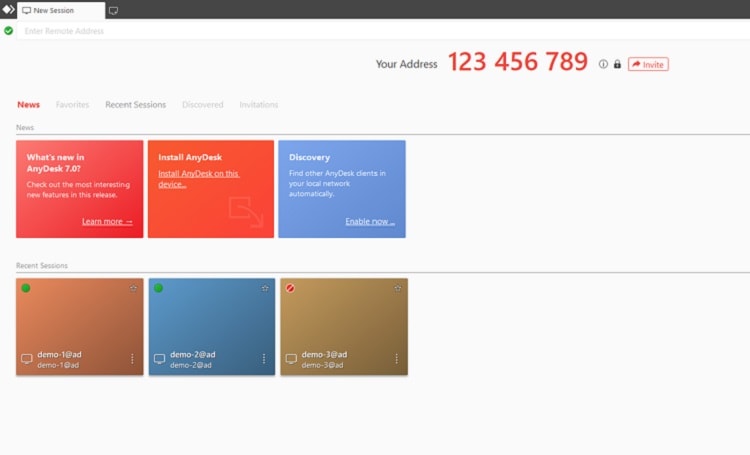Open the demo-3@ad session thumbnail
This screenshot has width=750, height=455.
[x=344, y=327]
